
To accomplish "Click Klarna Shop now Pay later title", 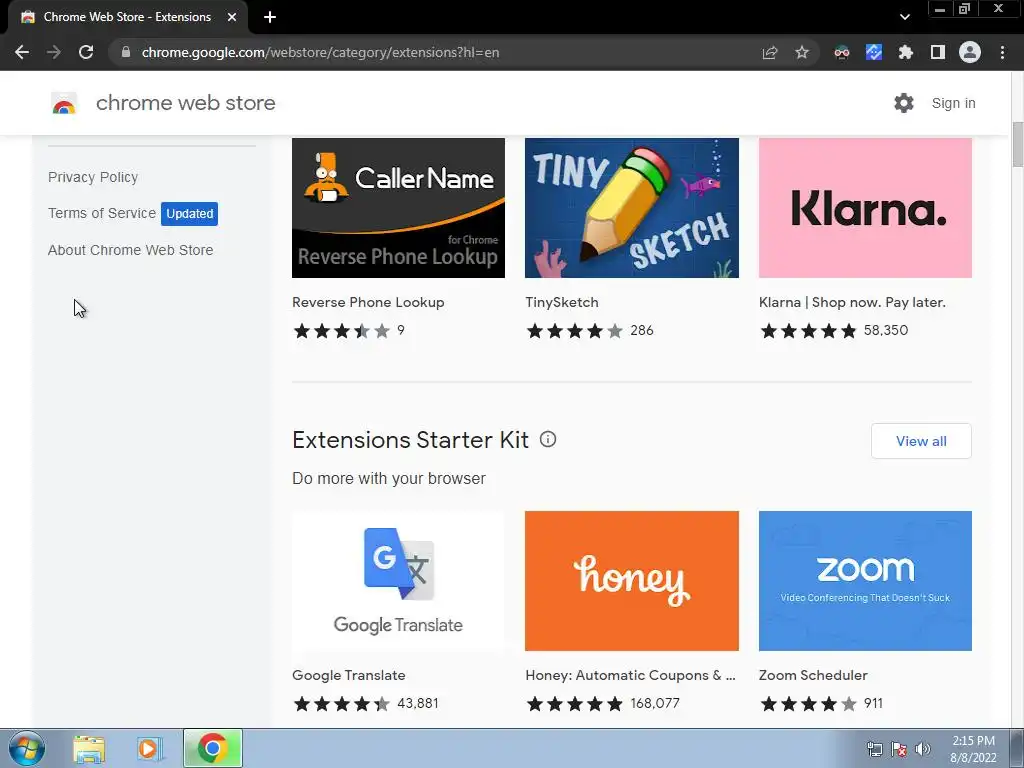I will coord(852,302).
